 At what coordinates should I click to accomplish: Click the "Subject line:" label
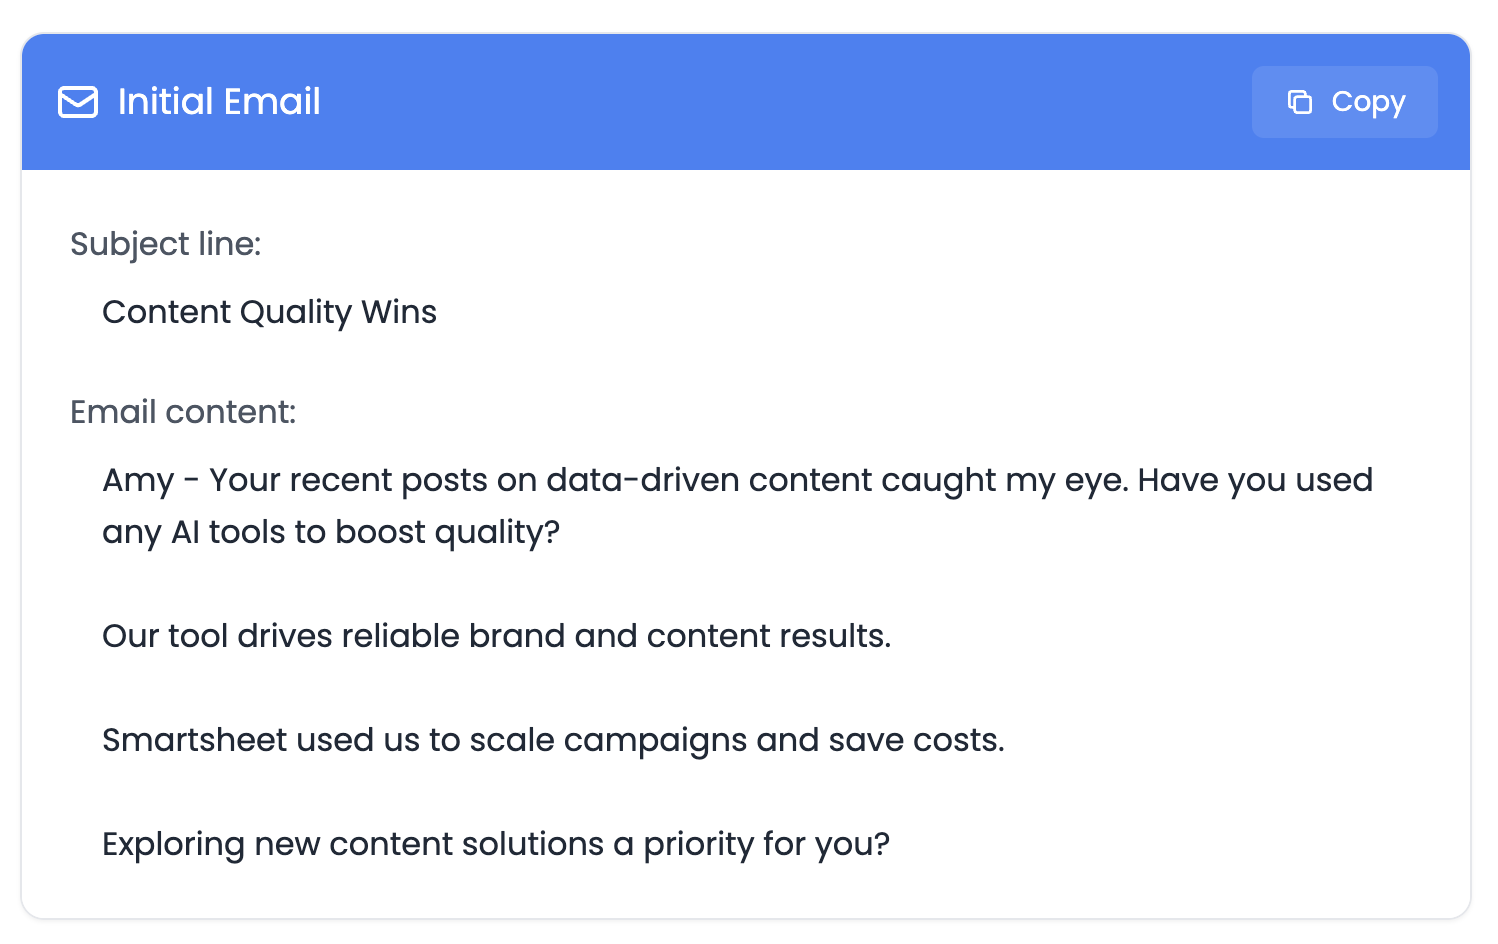point(166,244)
